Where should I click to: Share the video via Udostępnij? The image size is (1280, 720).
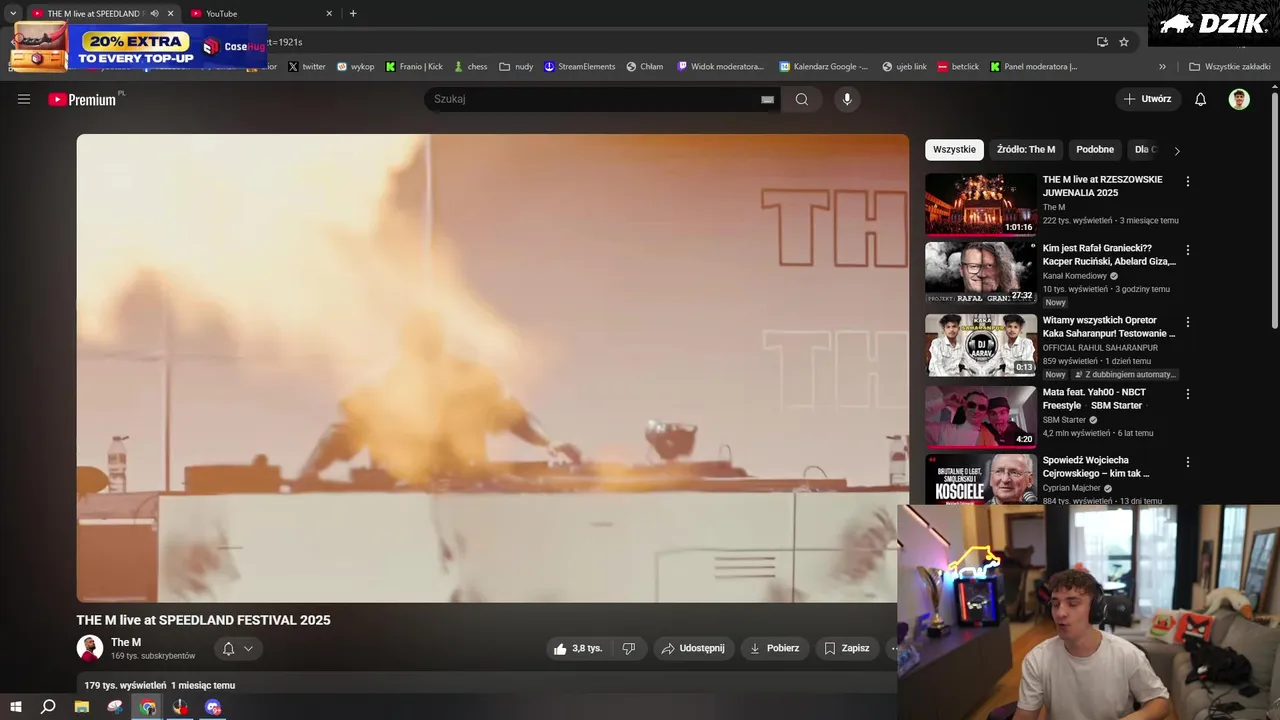[693, 648]
